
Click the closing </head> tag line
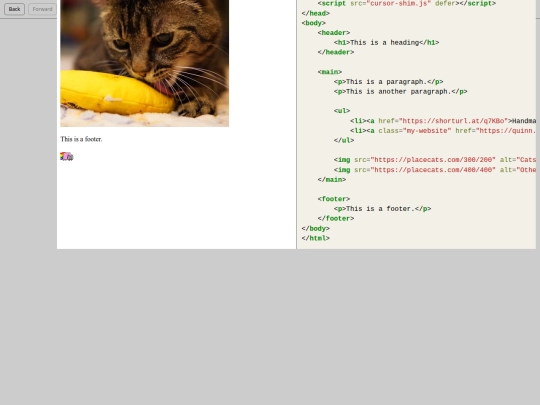pyautogui.click(x=315, y=13)
